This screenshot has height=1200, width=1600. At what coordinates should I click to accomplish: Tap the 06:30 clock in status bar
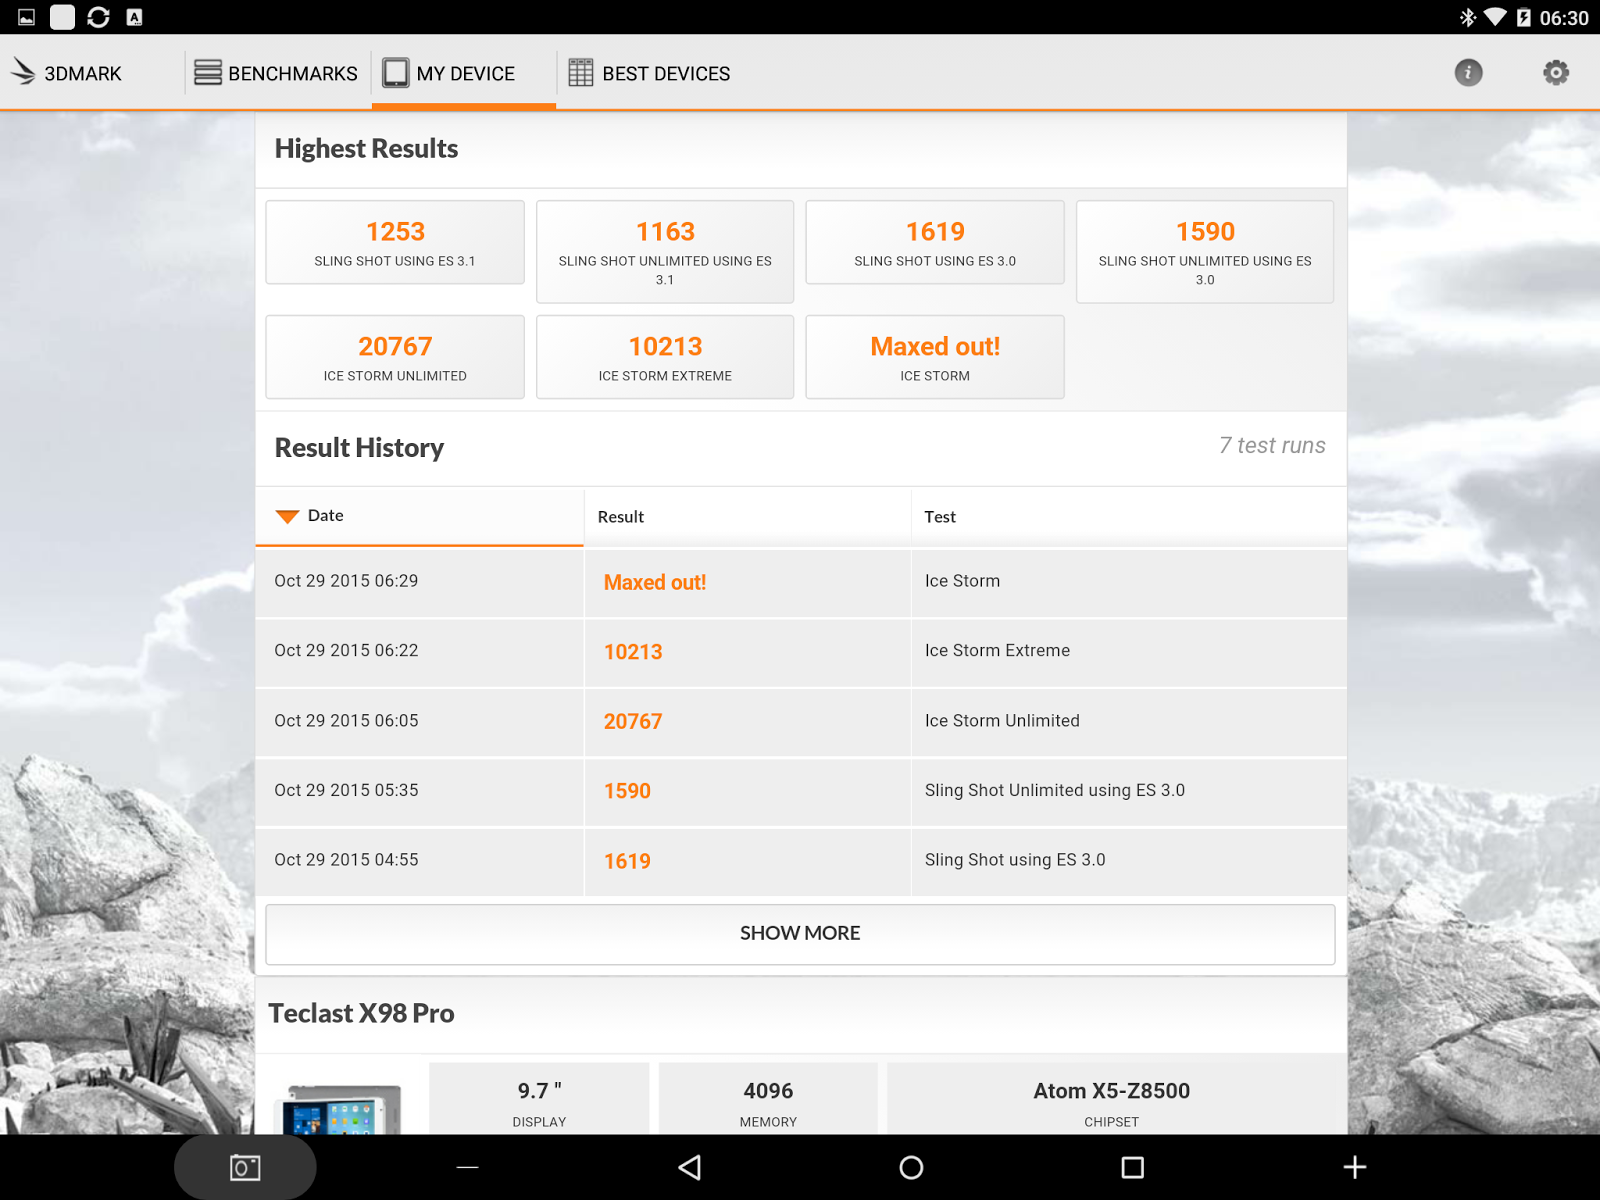pyautogui.click(x=1564, y=18)
